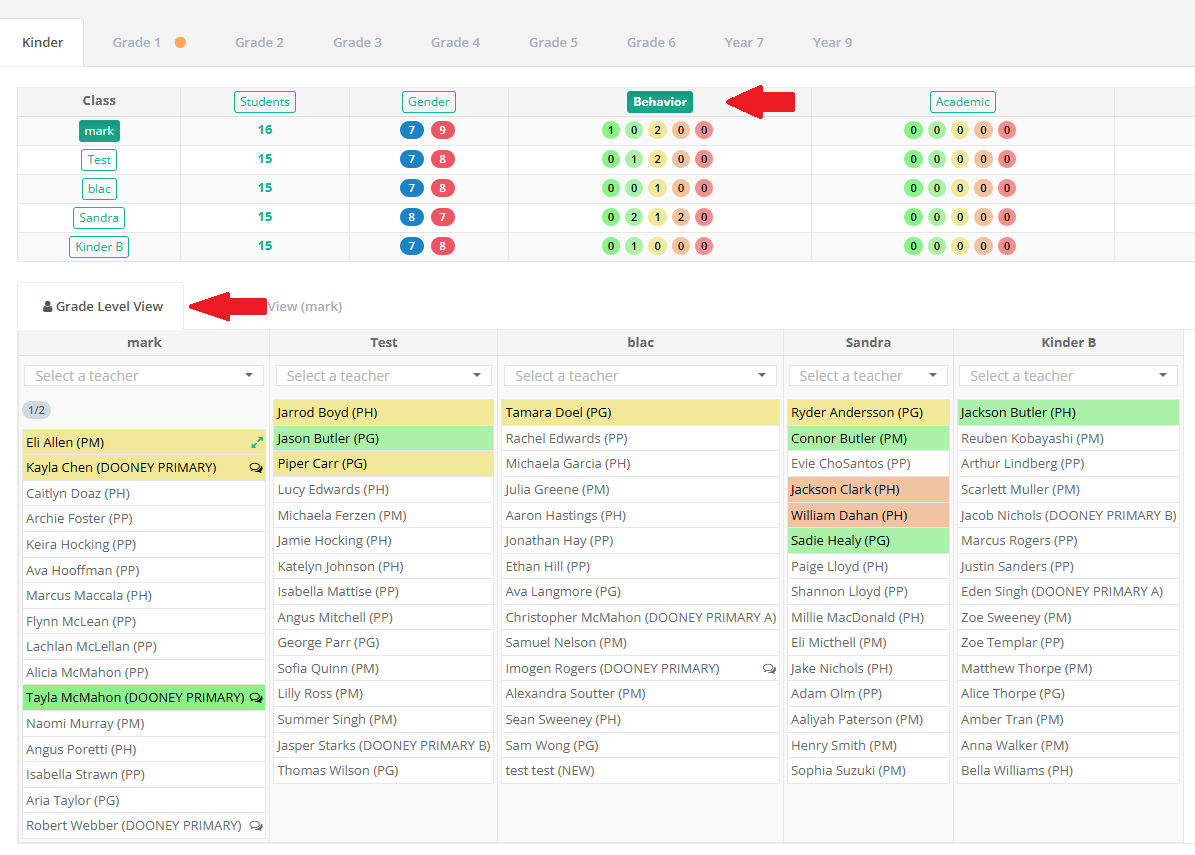The width and height of the screenshot is (1195, 855).
Task: Toggle the Academic highlight filter
Action: click(963, 102)
